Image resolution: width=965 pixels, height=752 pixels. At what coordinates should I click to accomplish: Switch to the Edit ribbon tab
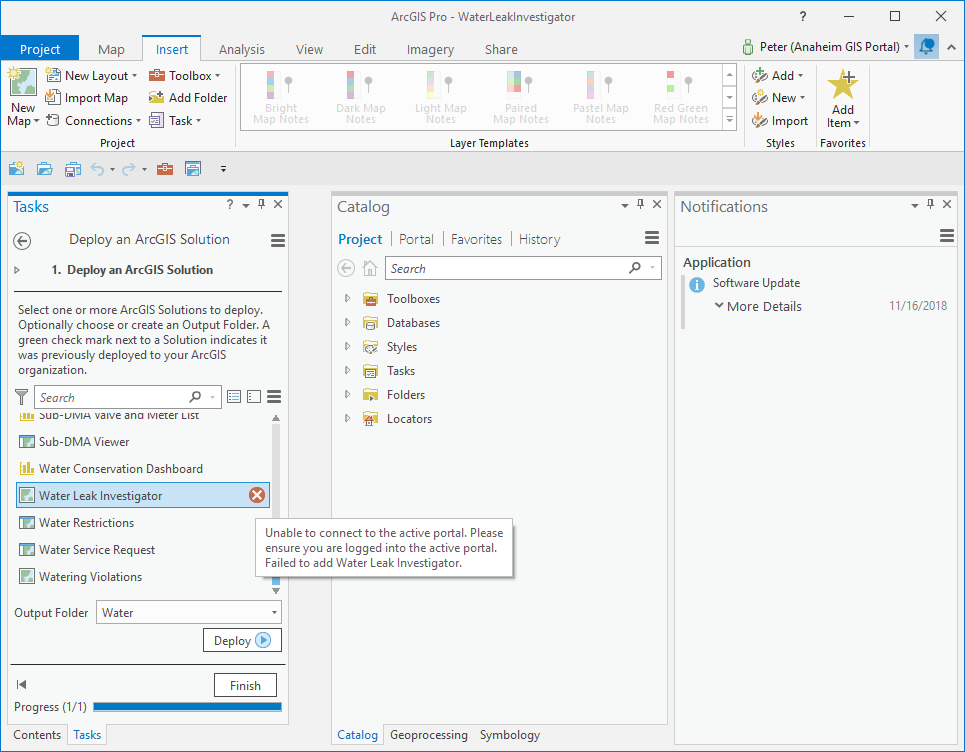pyautogui.click(x=364, y=49)
